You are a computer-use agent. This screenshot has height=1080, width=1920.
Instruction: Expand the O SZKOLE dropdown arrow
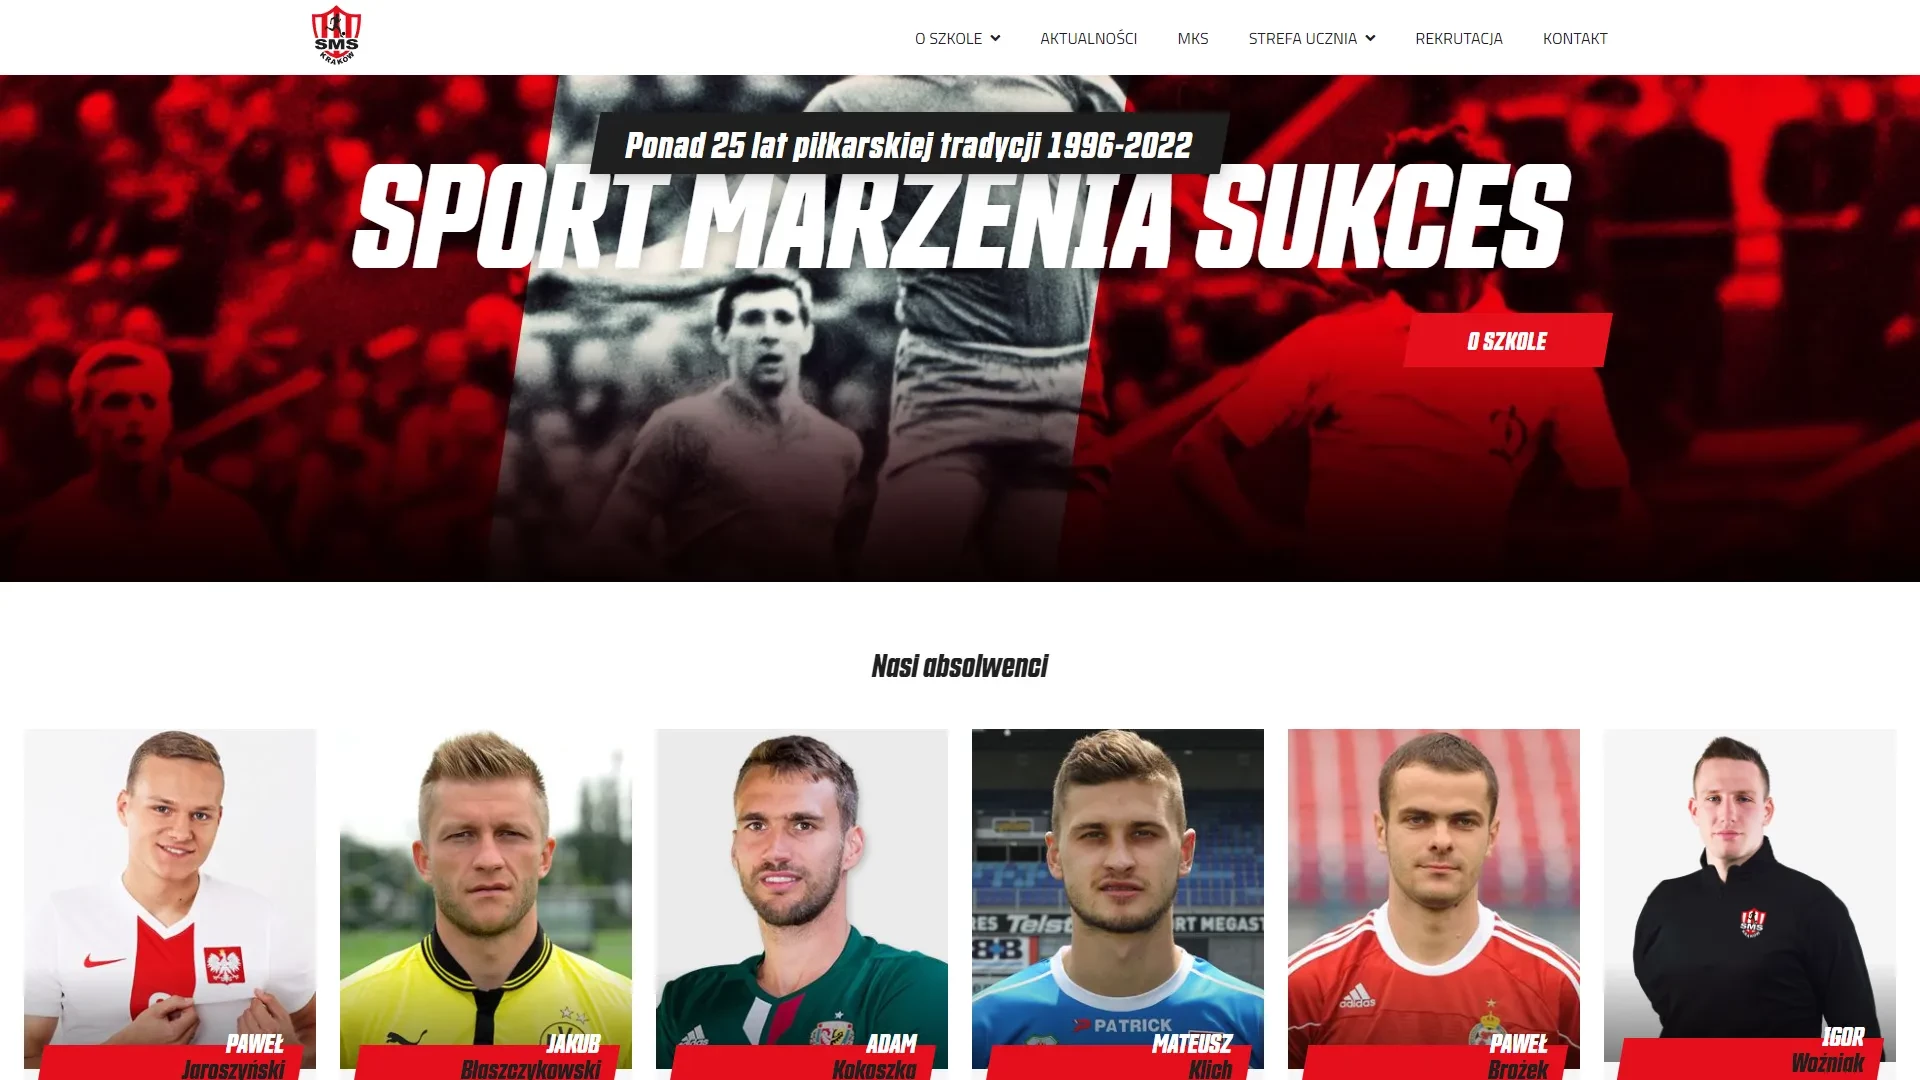coord(995,39)
